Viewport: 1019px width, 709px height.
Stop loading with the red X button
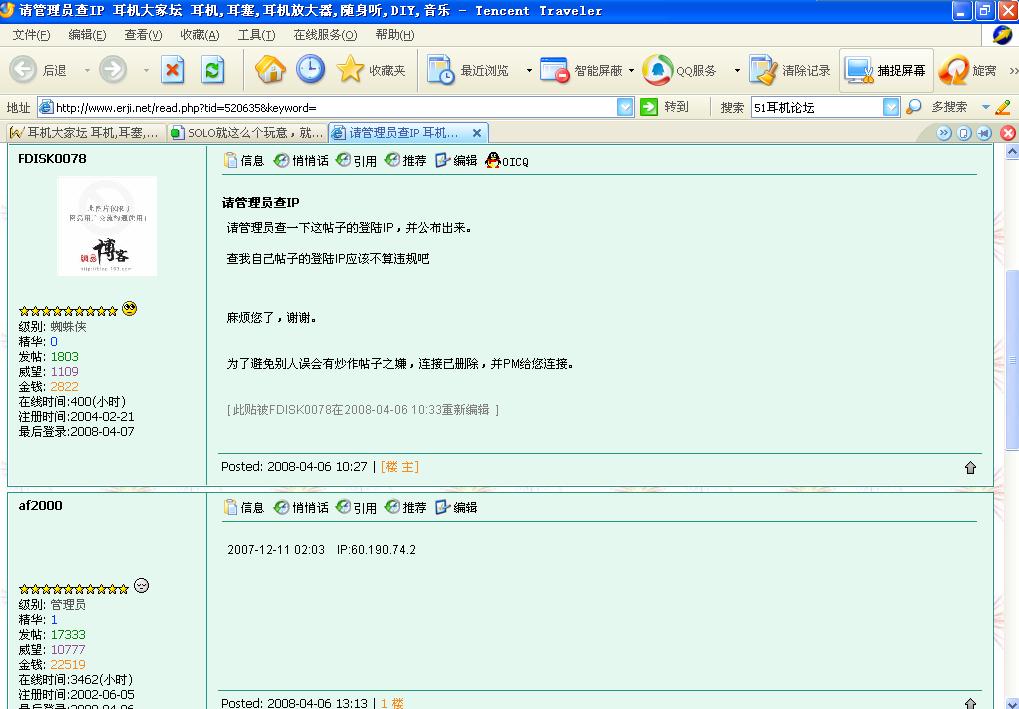click(172, 70)
